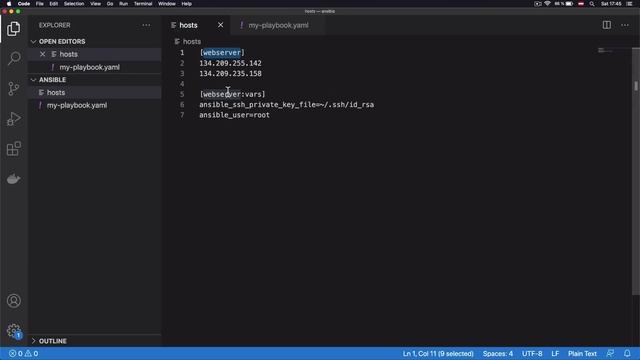Open the Apple menu
The width and height of the screenshot is (640, 360).
[9, 4]
